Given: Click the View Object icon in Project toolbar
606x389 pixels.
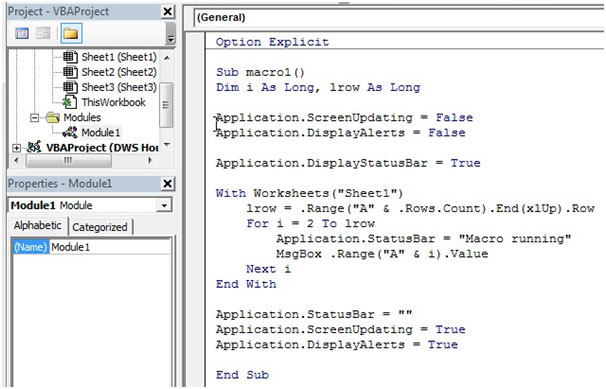Looking at the screenshot, I should click(43, 34).
